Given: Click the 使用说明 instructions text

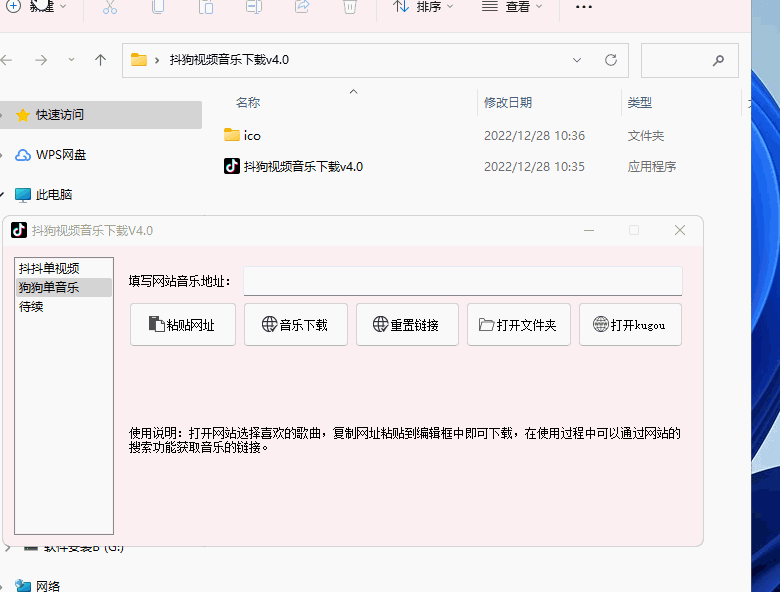Looking at the screenshot, I should [x=404, y=440].
